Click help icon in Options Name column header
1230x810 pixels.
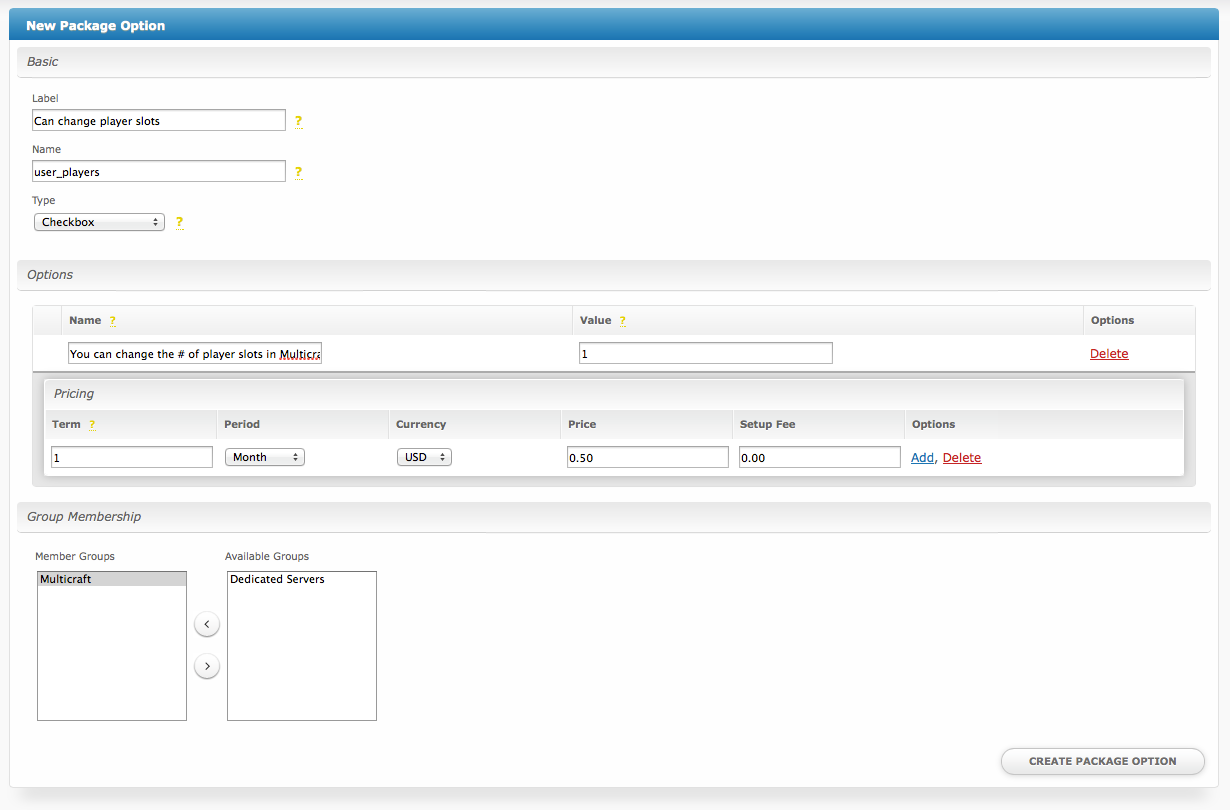click(112, 321)
